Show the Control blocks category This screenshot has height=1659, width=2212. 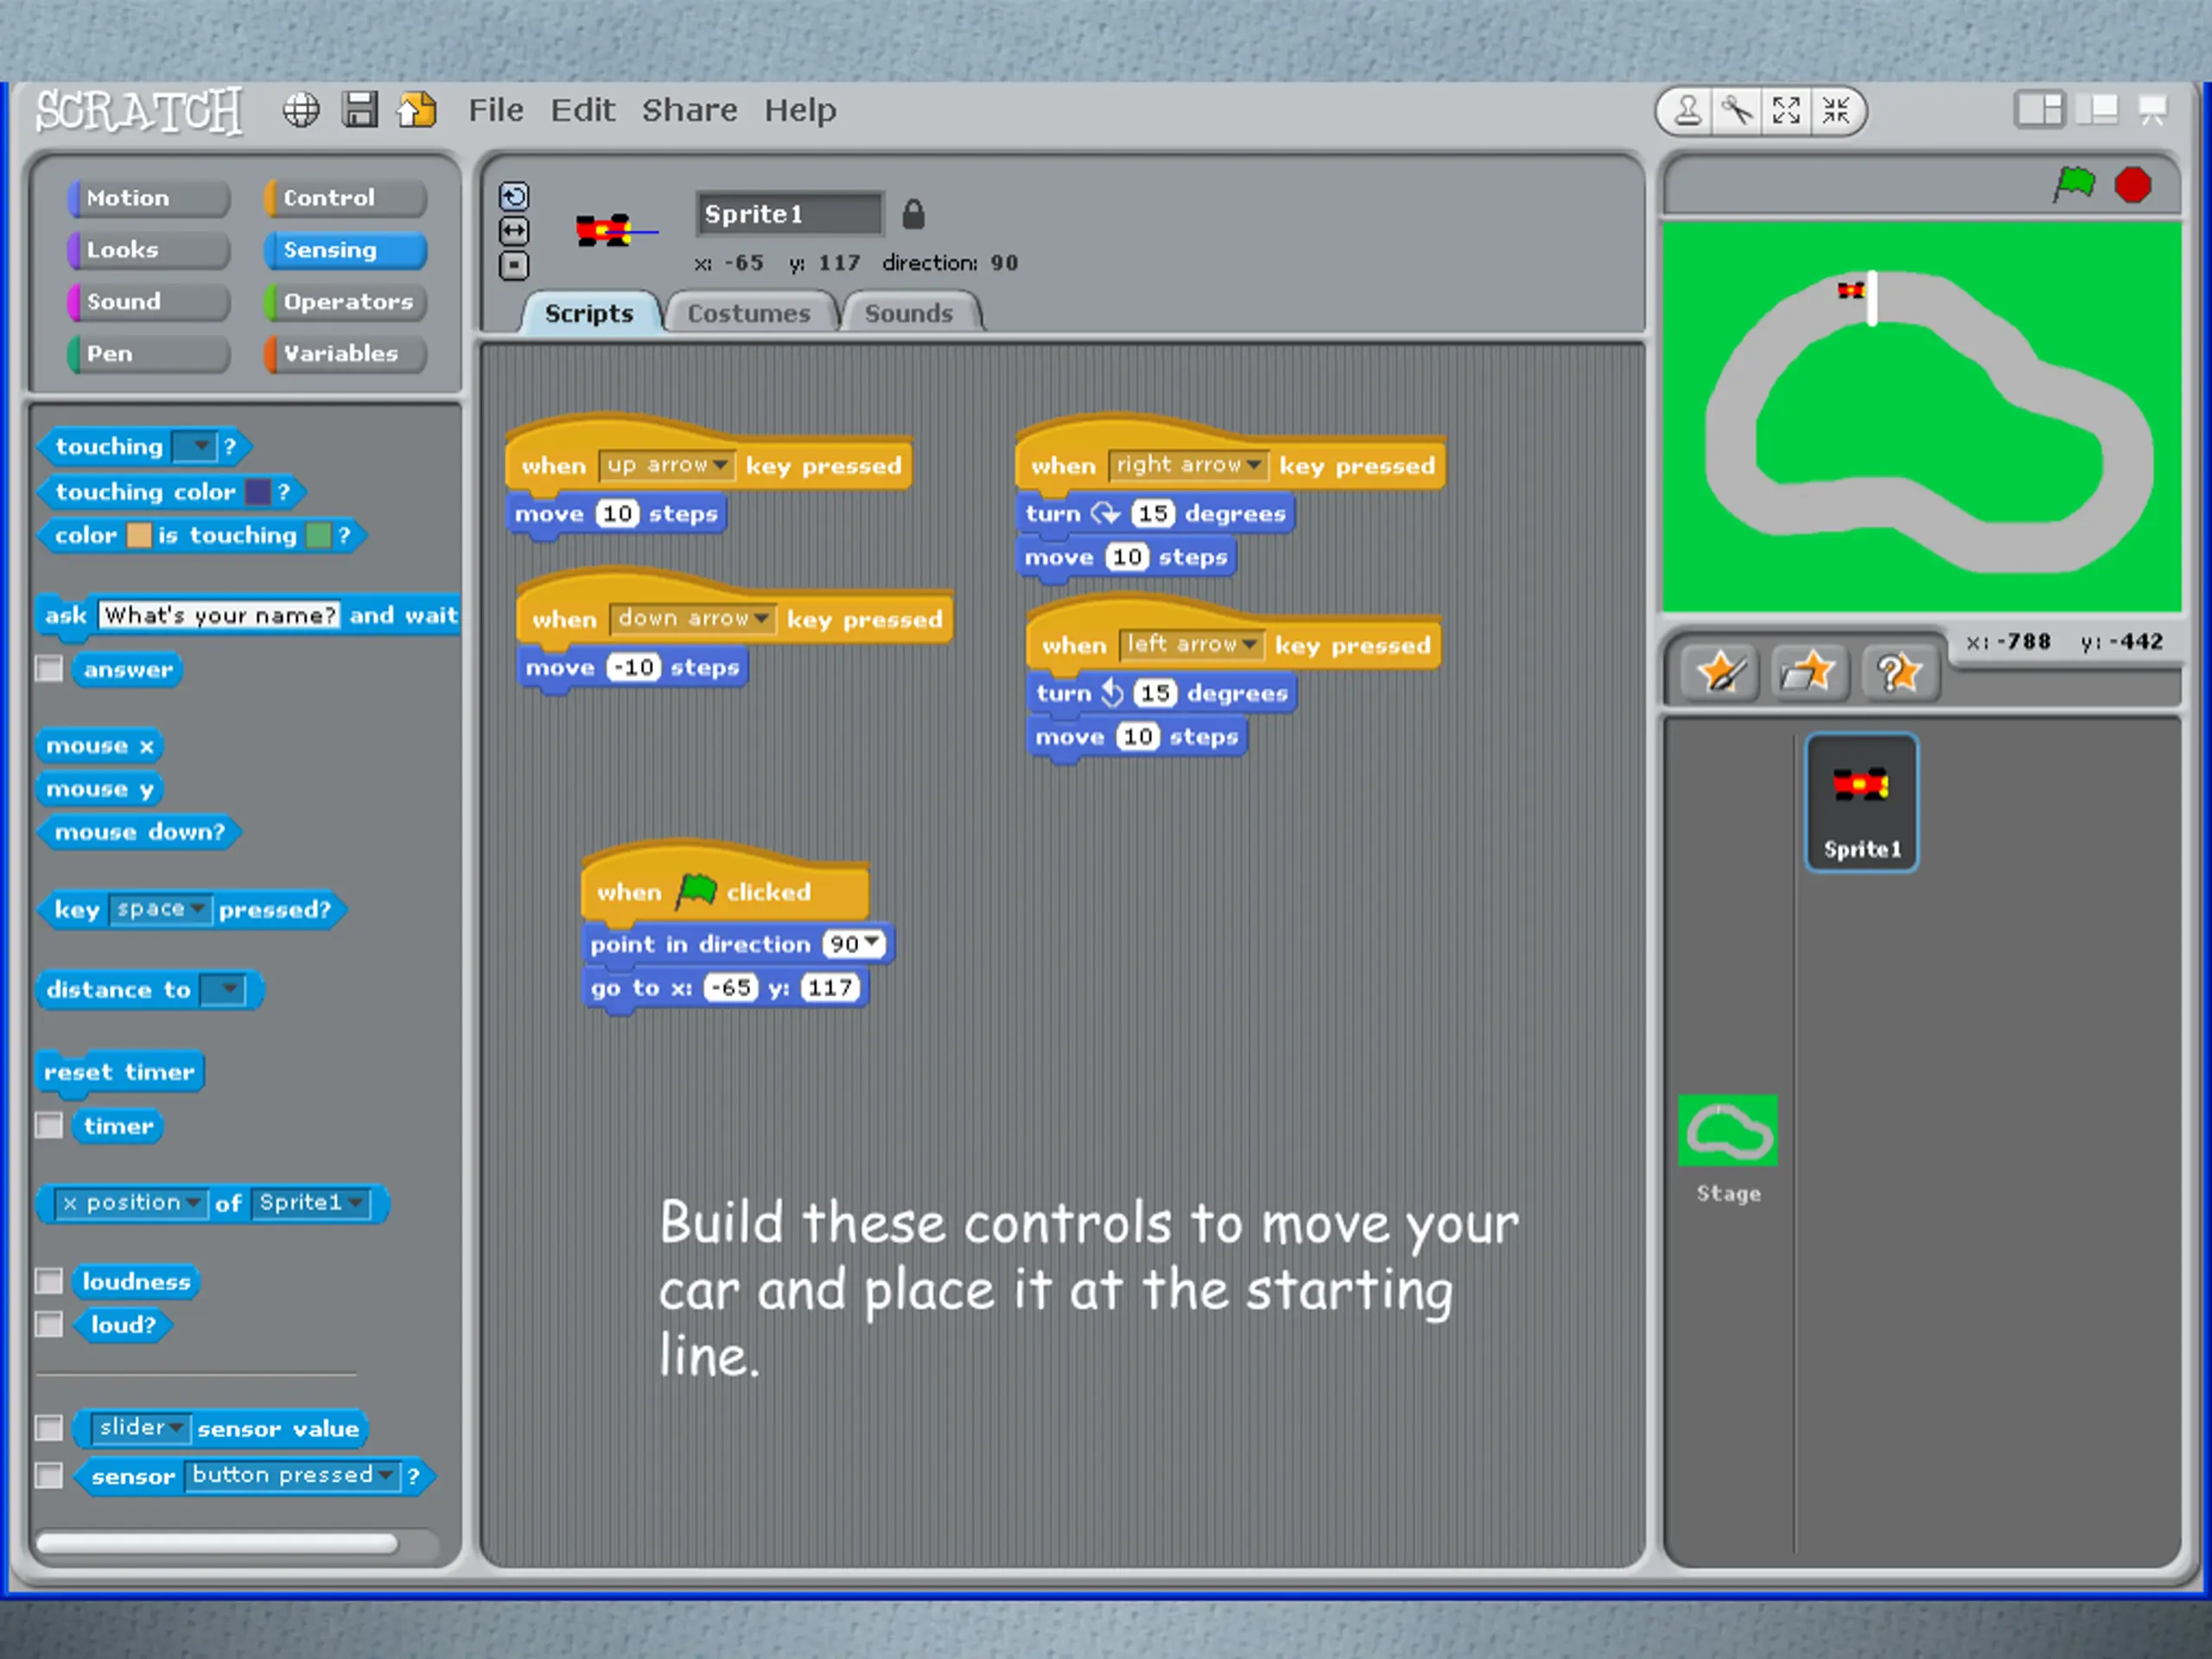pyautogui.click(x=345, y=198)
